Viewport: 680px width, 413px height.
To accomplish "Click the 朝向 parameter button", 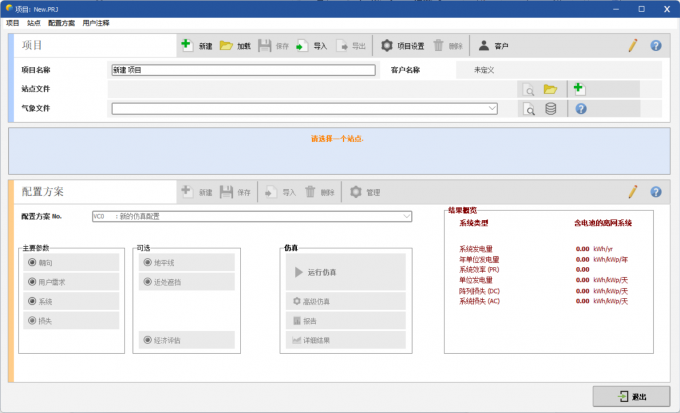I will pyautogui.click(x=71, y=262).
